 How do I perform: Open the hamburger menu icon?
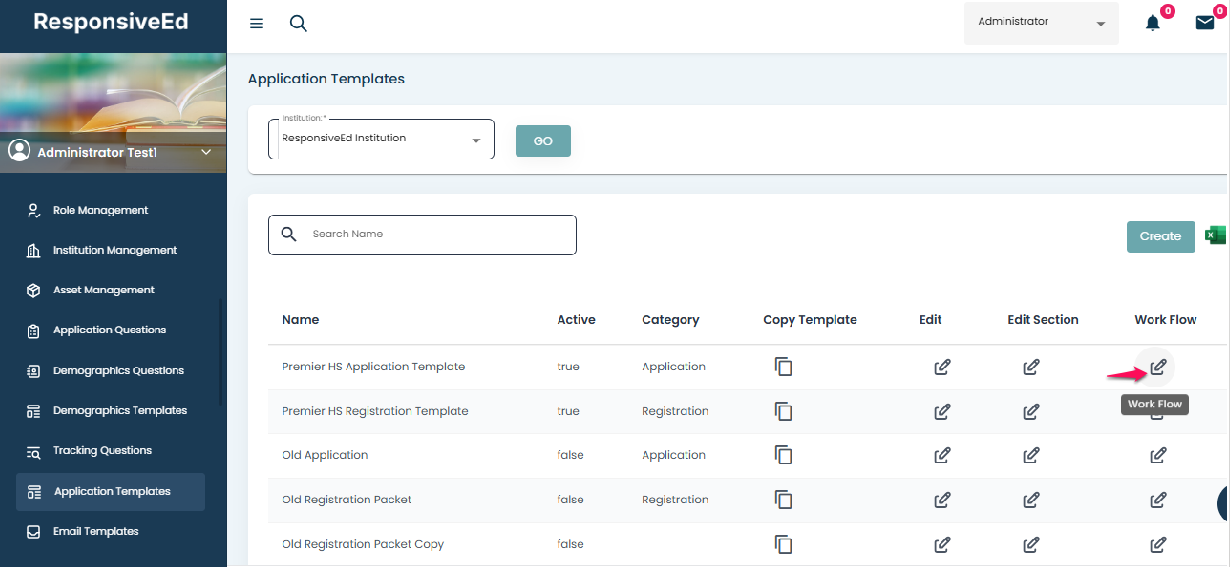coord(257,24)
